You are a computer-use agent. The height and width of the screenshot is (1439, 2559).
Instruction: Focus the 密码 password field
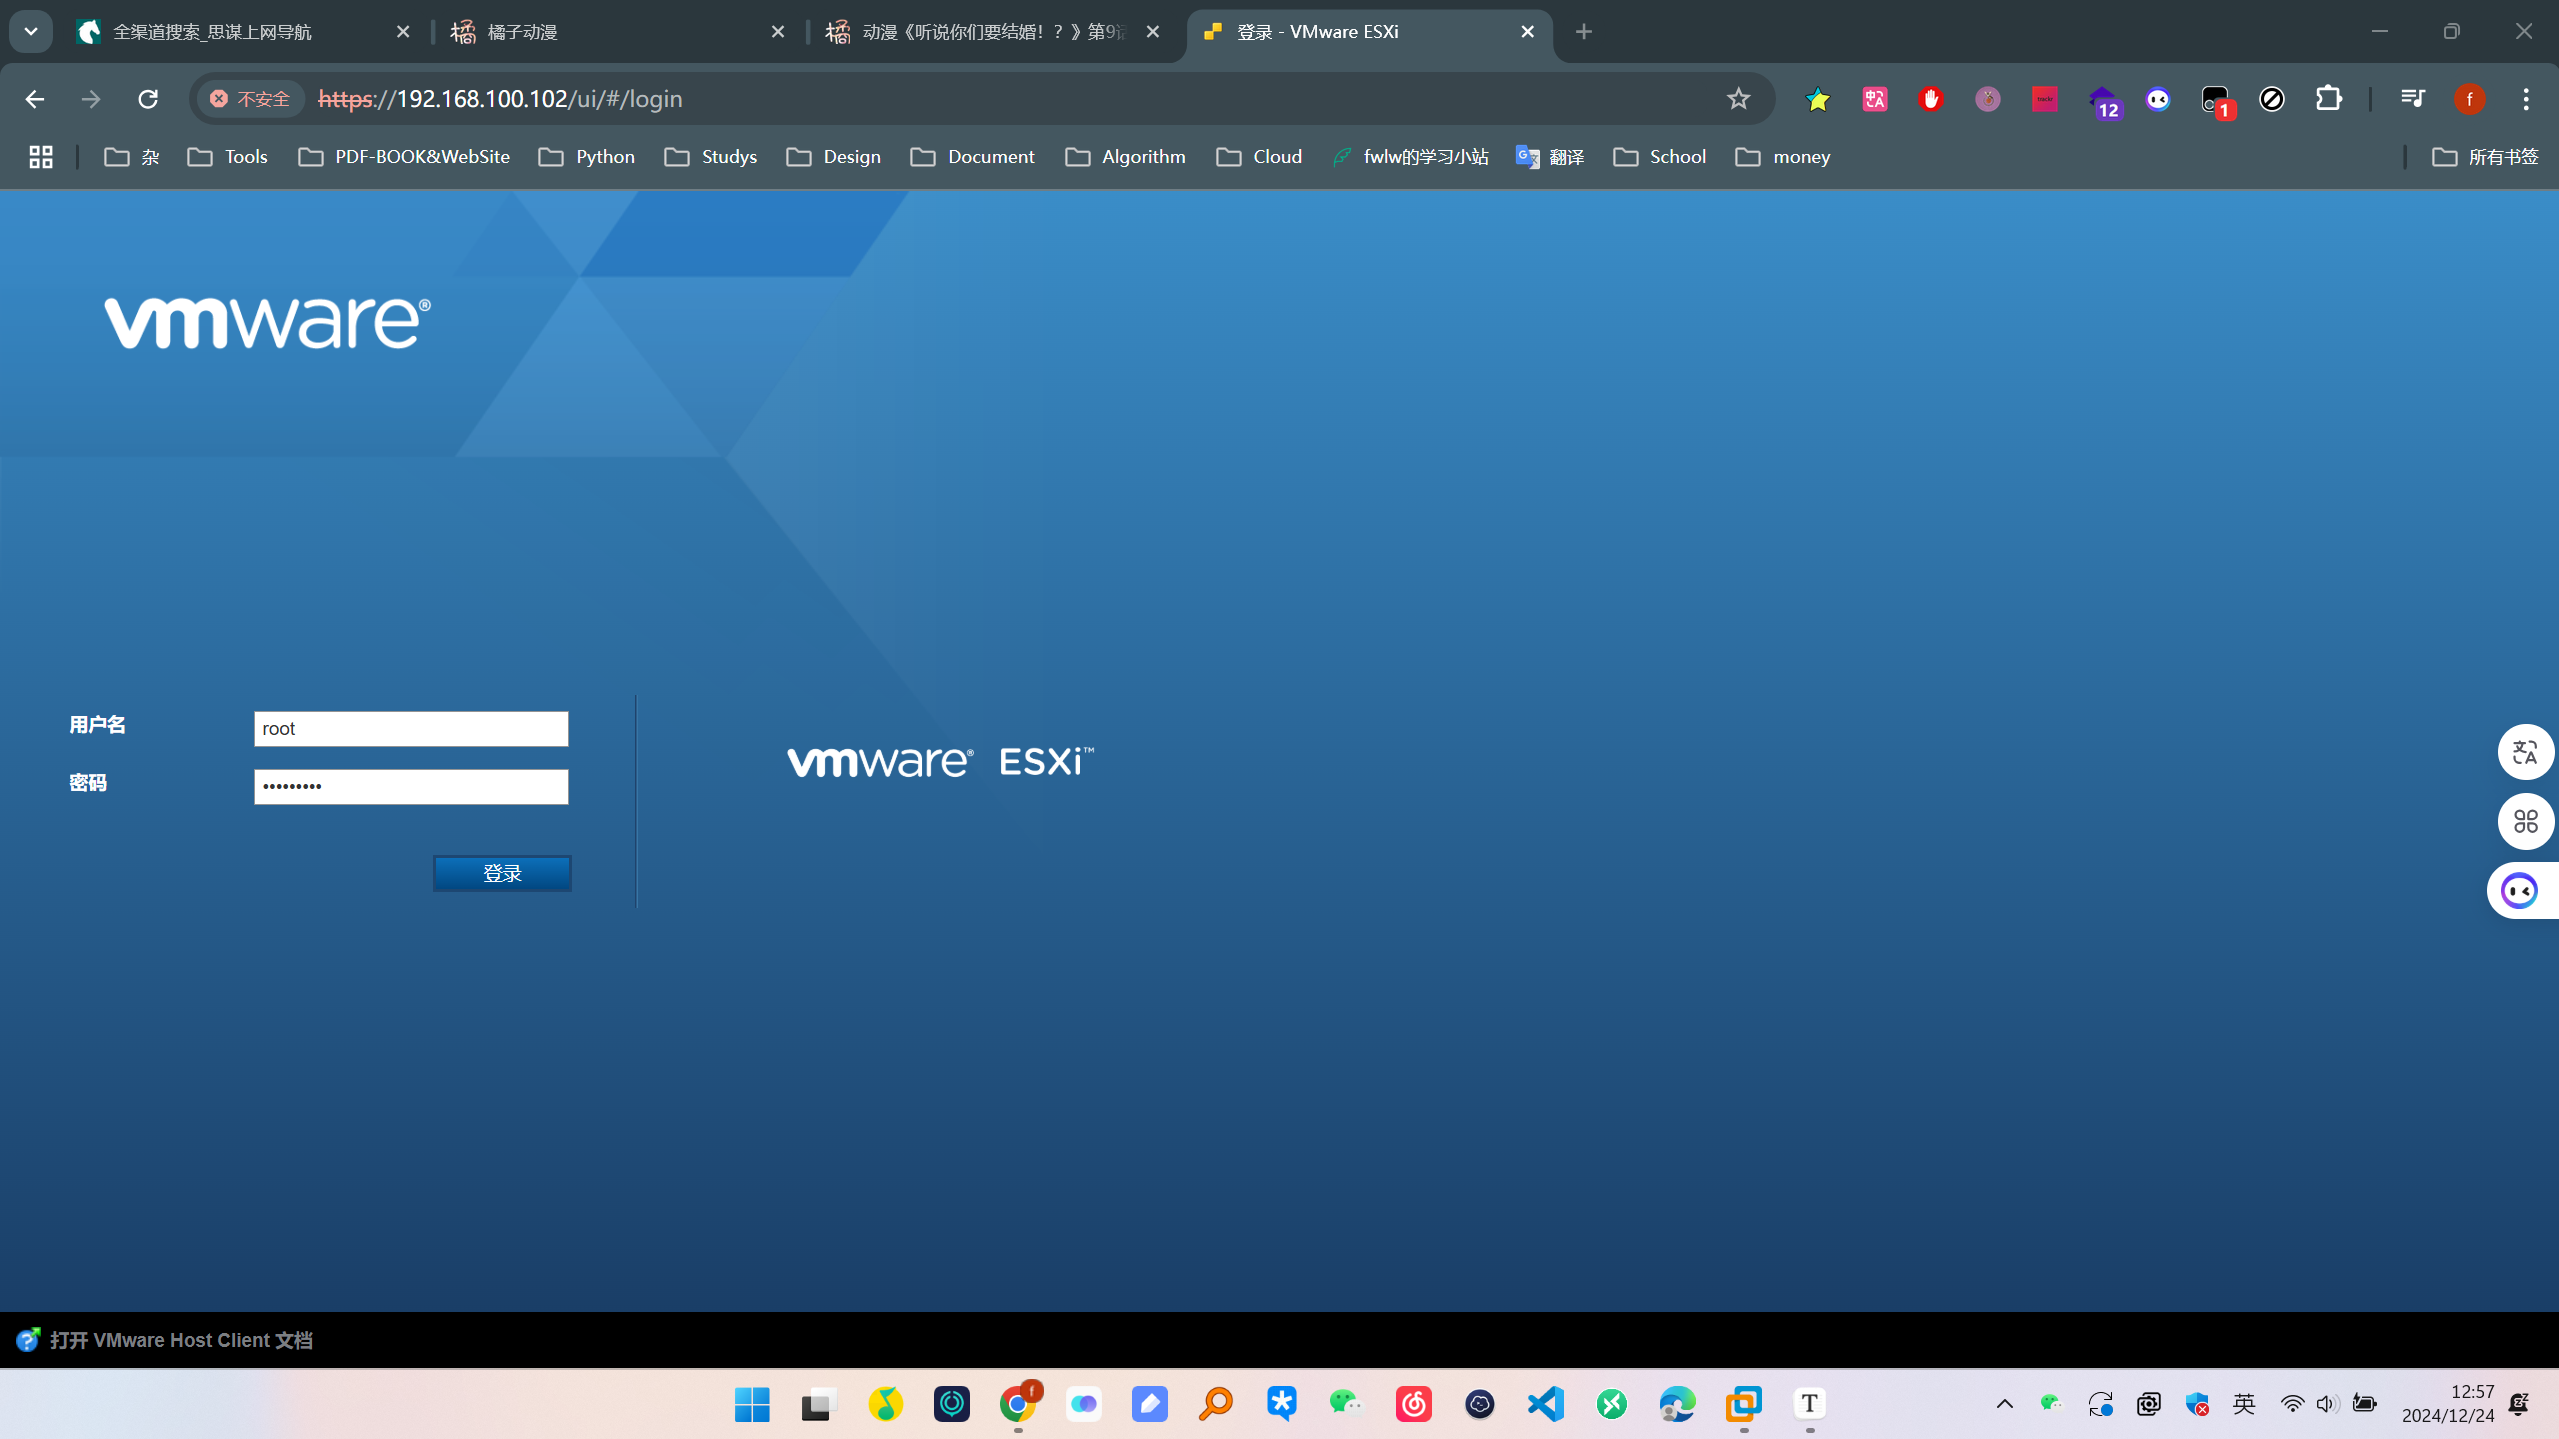(x=411, y=786)
